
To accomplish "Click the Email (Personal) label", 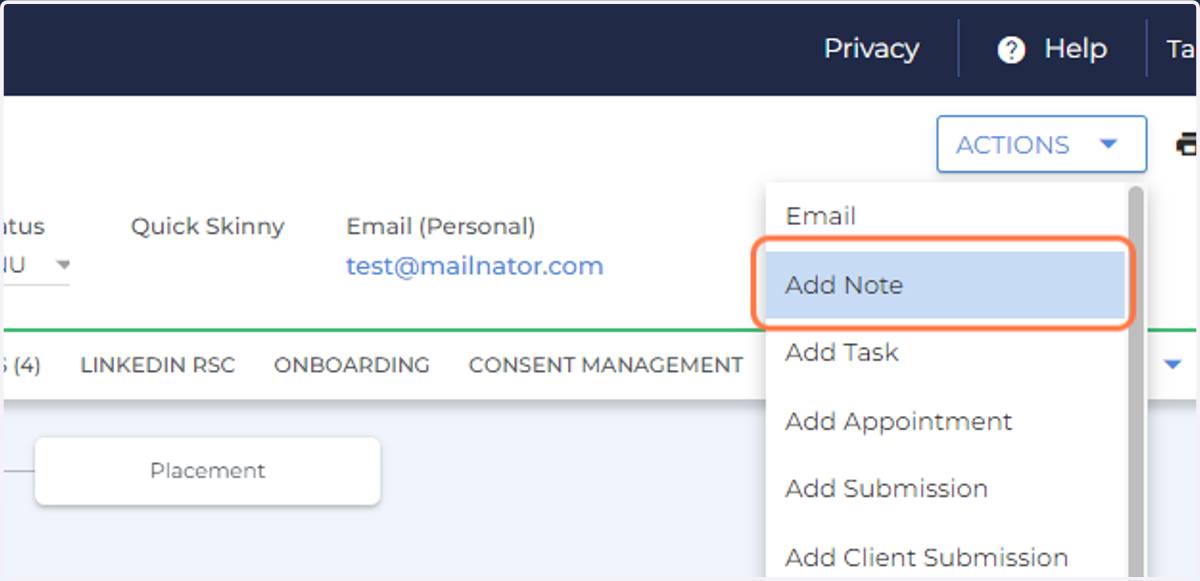I will [441, 227].
